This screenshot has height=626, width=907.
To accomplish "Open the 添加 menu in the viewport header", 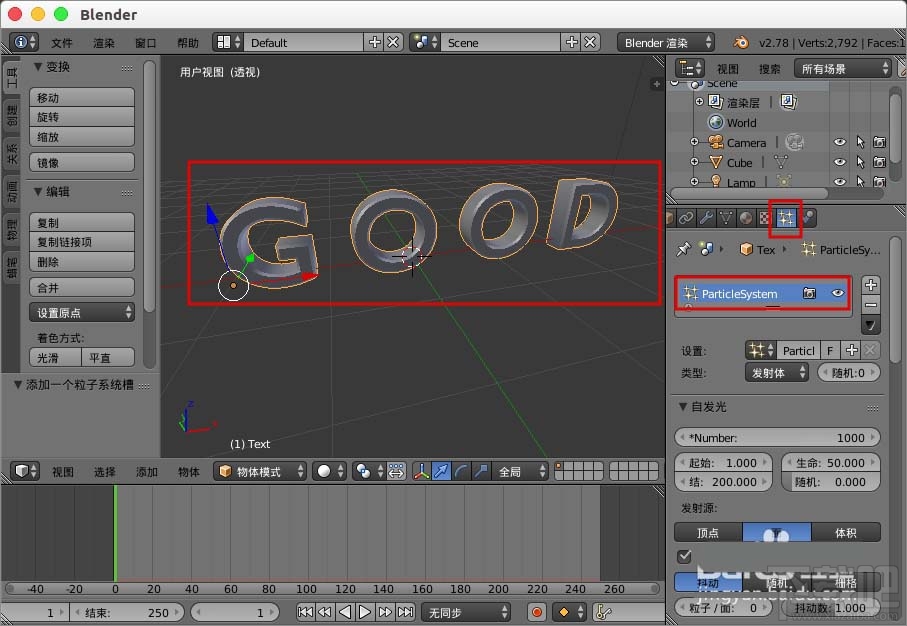I will 146,470.
